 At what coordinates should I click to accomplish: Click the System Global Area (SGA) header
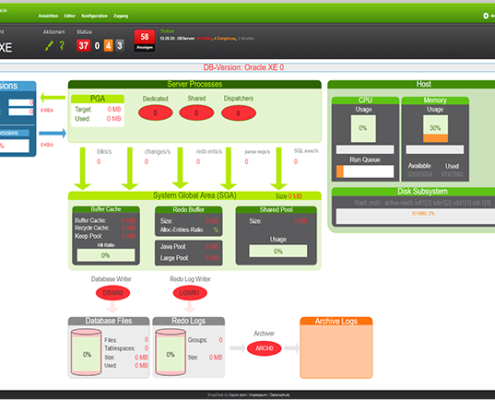click(x=195, y=196)
